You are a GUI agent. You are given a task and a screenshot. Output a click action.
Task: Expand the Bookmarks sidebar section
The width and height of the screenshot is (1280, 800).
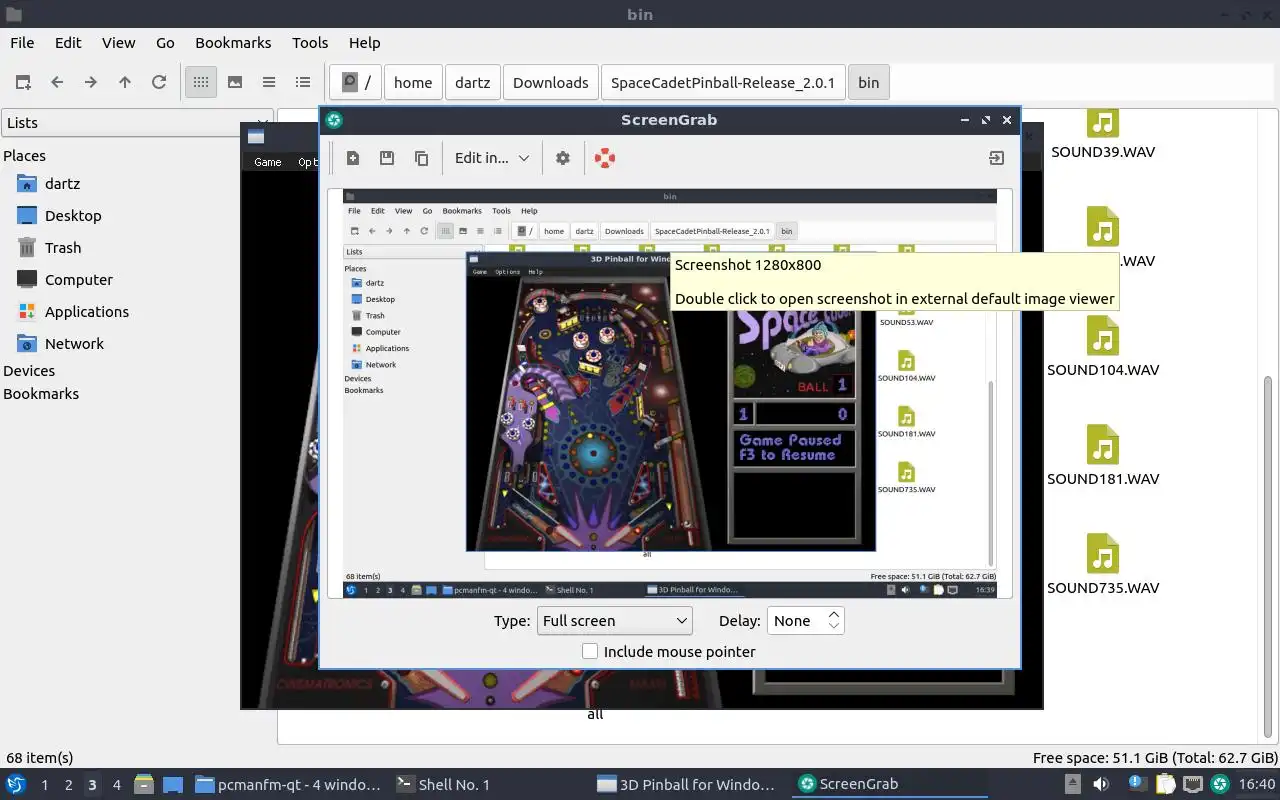click(x=41, y=394)
